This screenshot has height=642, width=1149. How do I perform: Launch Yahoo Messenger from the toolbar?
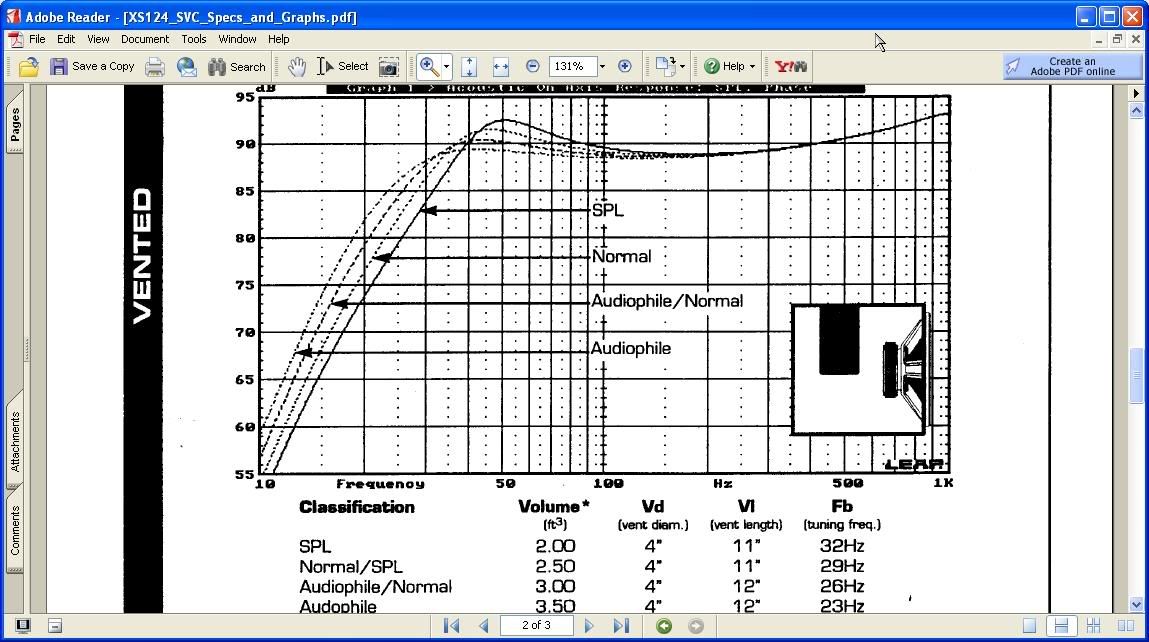click(x=789, y=66)
